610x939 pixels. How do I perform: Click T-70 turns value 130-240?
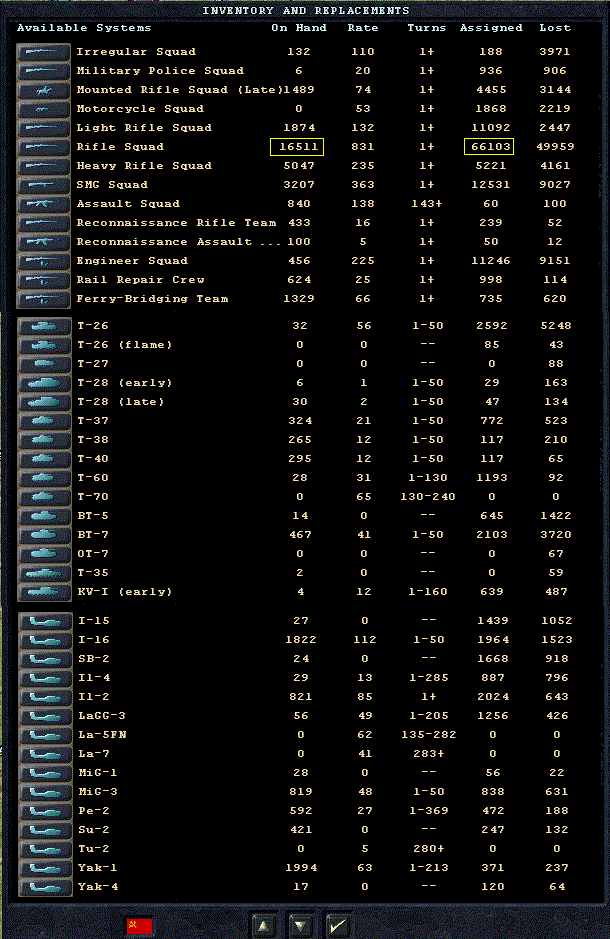[x=427, y=497]
